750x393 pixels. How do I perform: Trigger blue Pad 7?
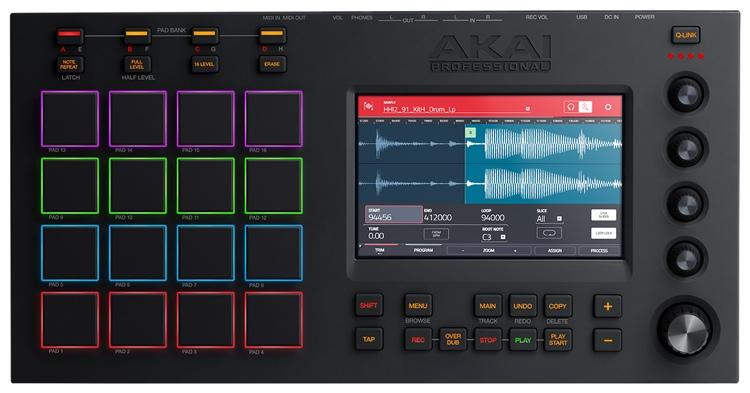coord(206,253)
